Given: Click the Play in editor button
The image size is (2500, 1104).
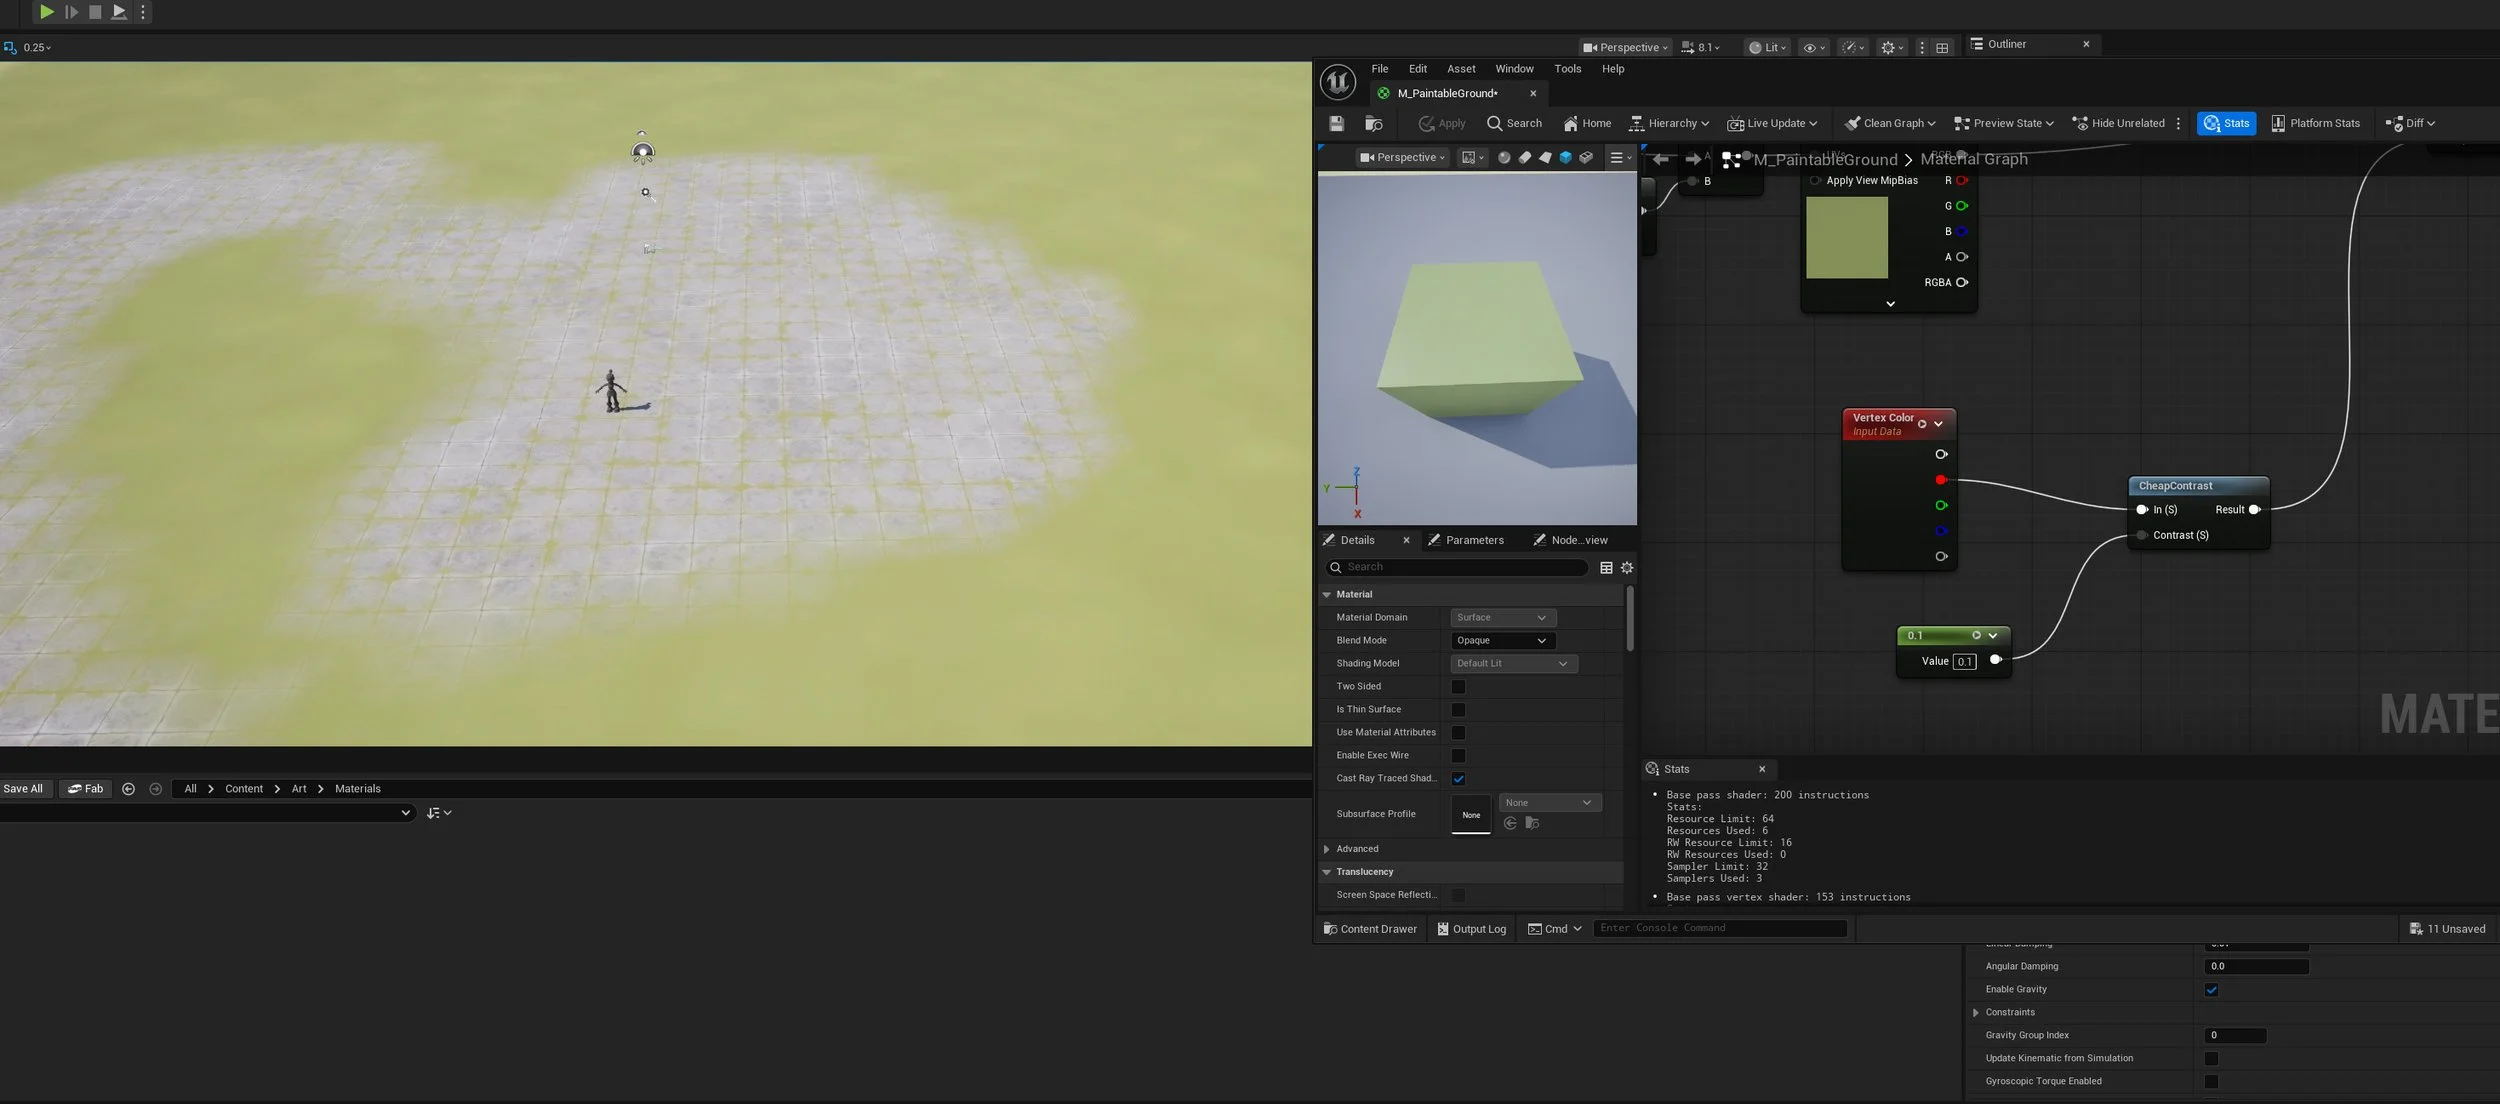Looking at the screenshot, I should pos(46,12).
